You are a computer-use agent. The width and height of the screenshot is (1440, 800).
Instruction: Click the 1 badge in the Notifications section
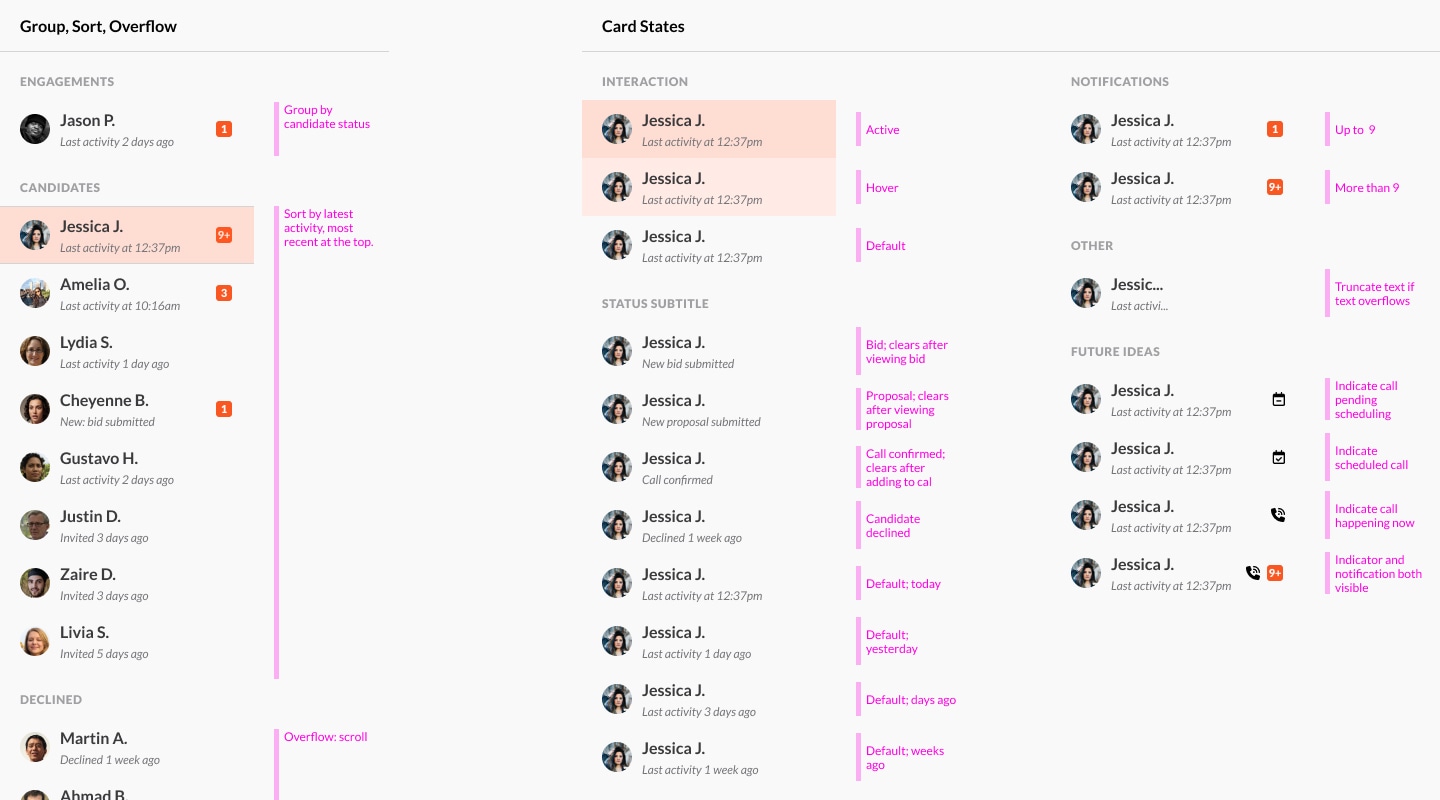coord(1274,129)
